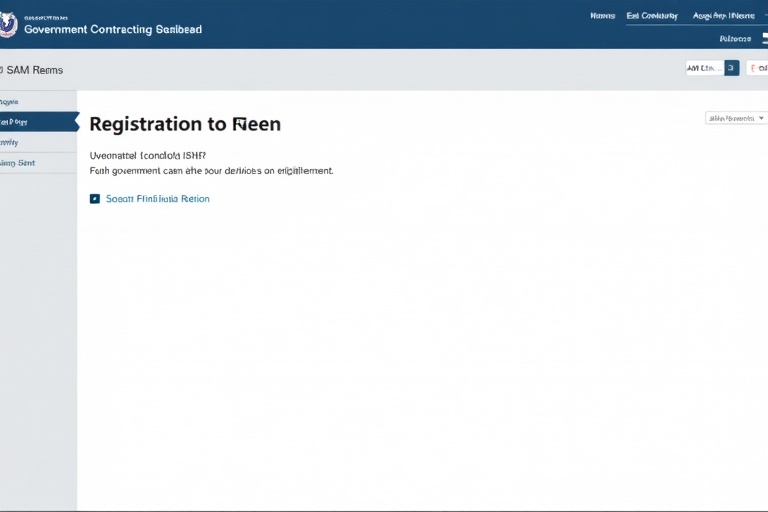Click the blue square icon beside the content link

[x=95, y=198]
